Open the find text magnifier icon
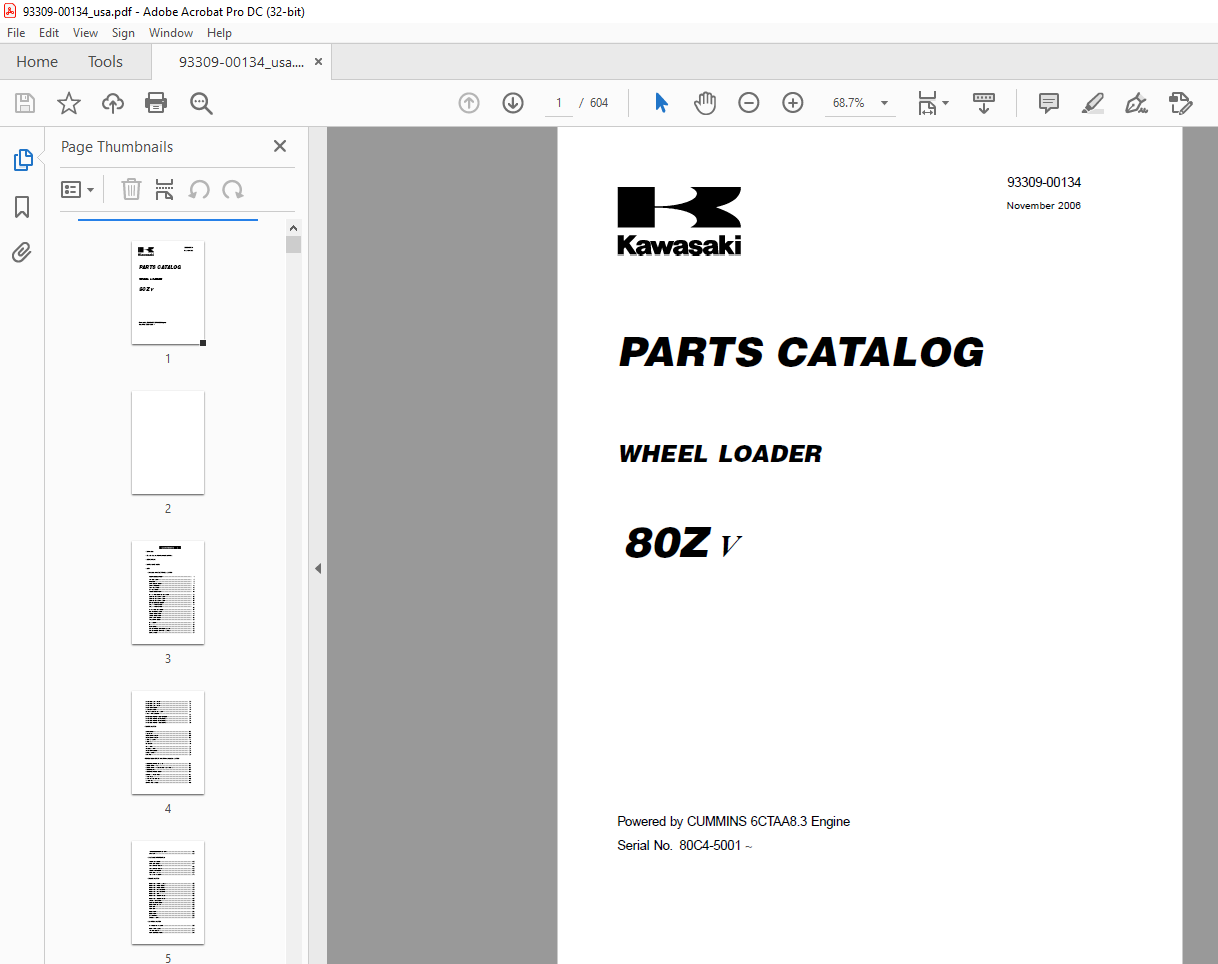Image resolution: width=1218 pixels, height=964 pixels. tap(201, 103)
